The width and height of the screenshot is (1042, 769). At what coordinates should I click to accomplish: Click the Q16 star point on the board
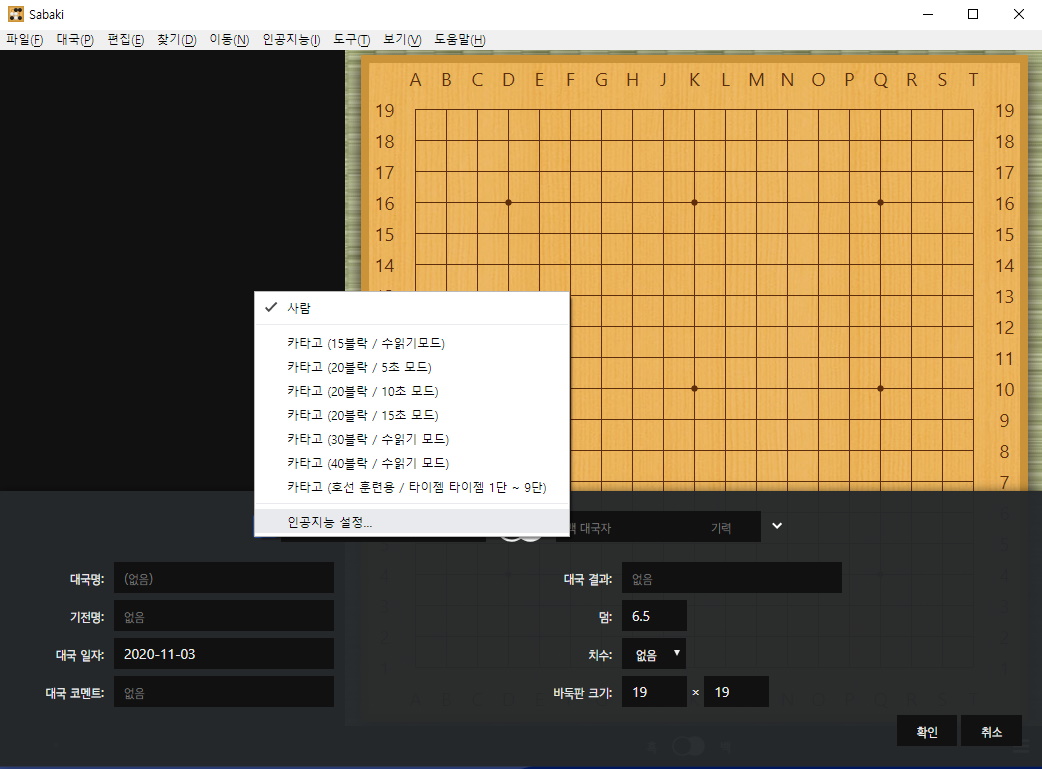pos(881,203)
